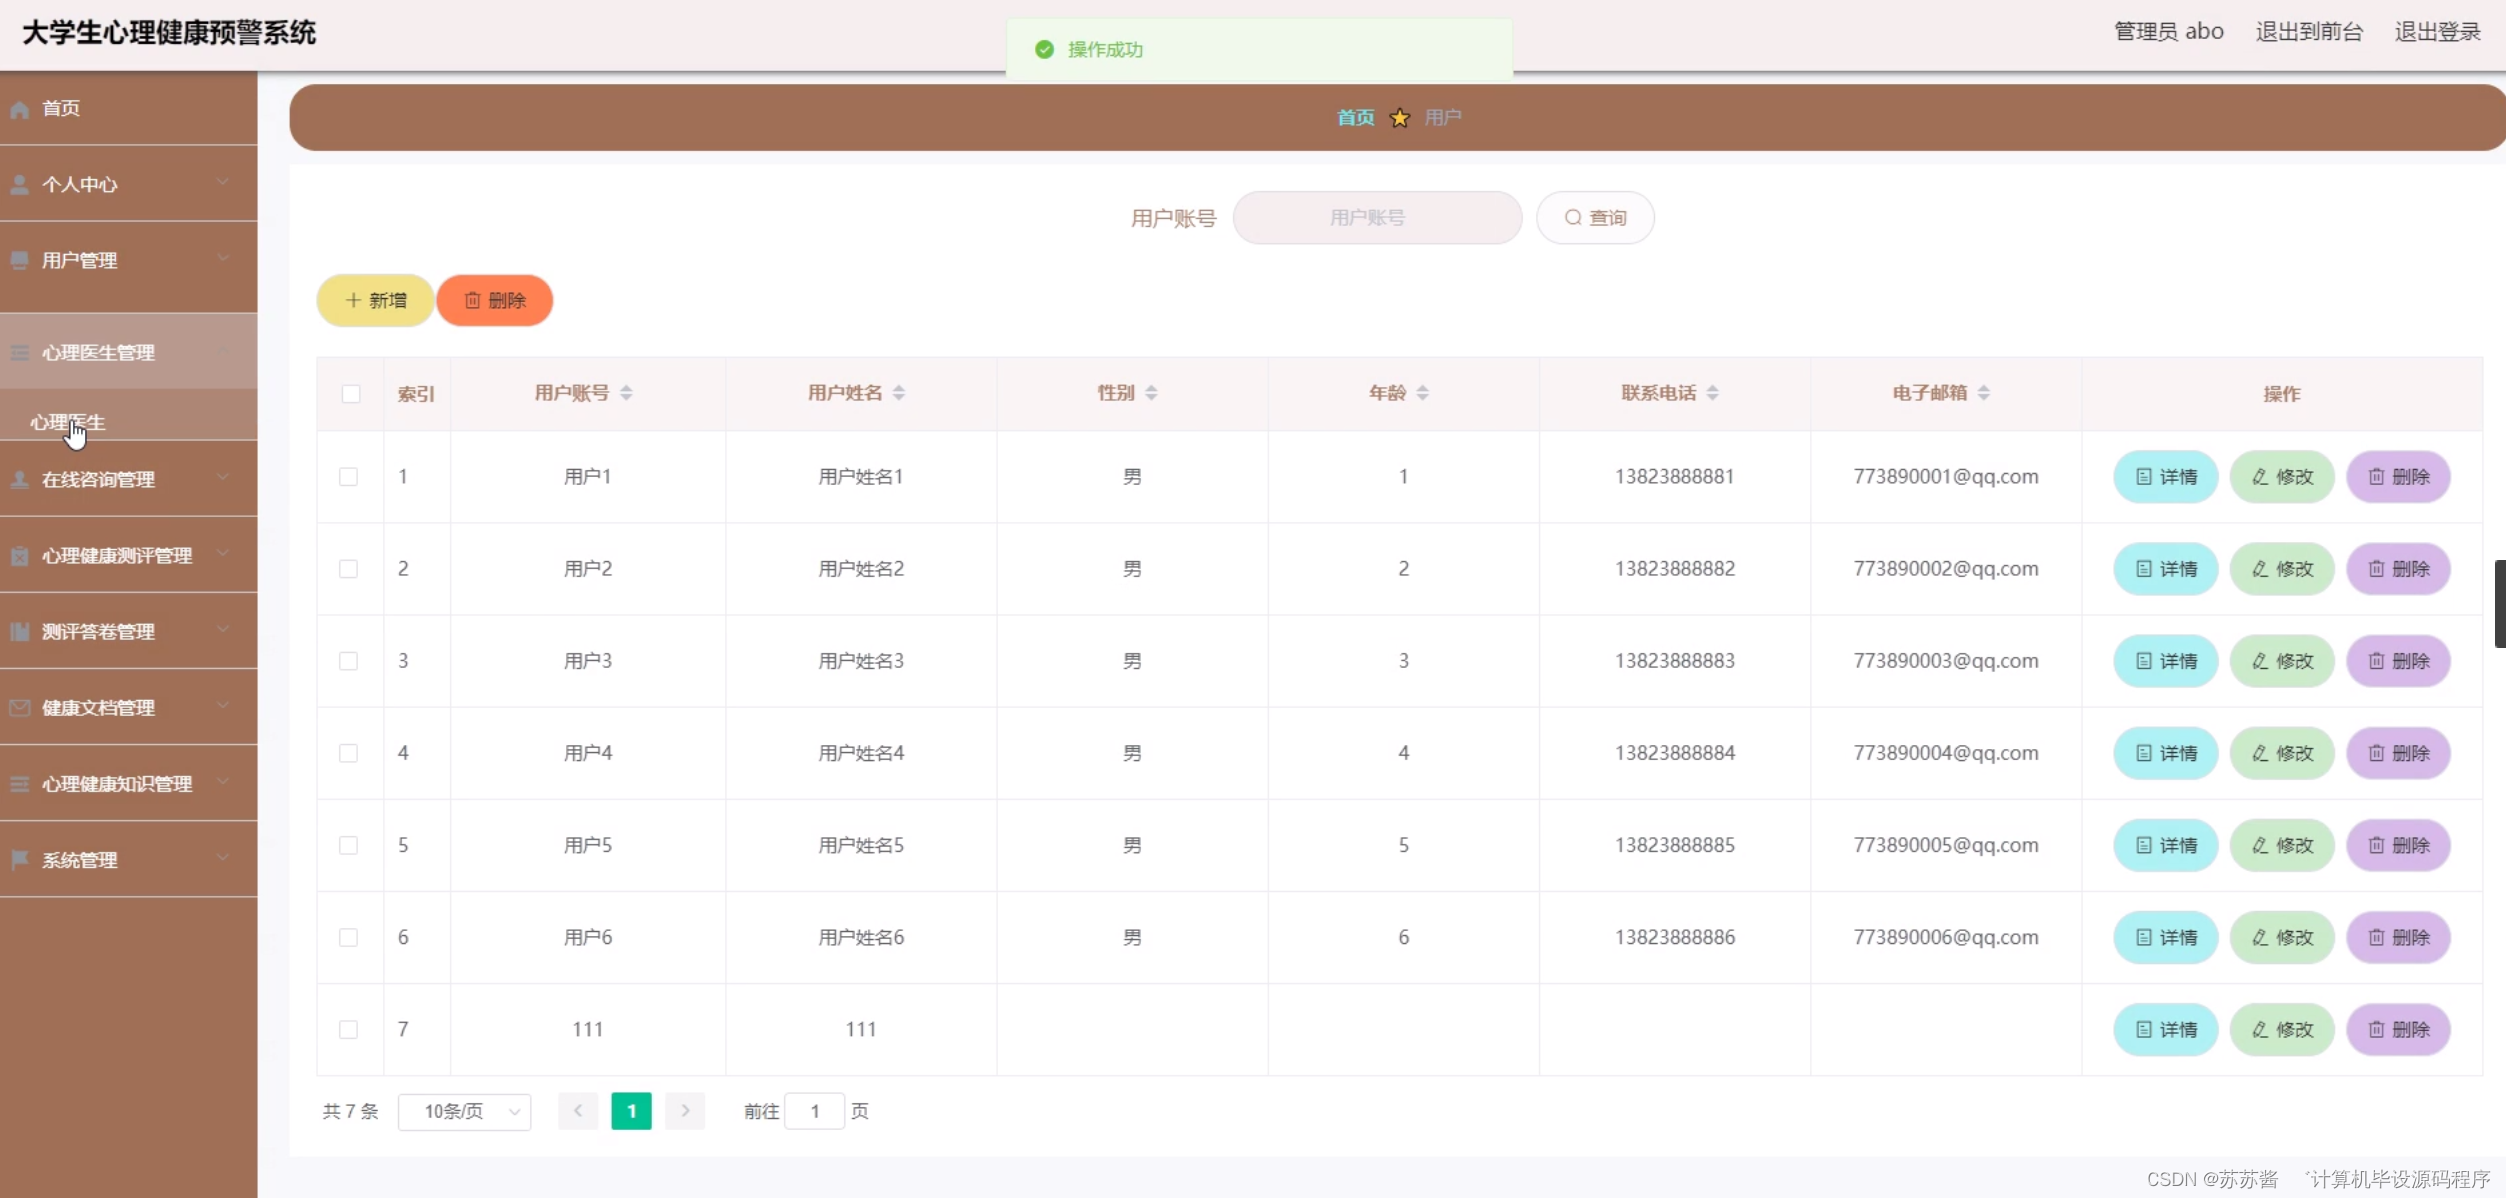
Task: Click 退出登录 link in top bar
Action: (x=2437, y=32)
